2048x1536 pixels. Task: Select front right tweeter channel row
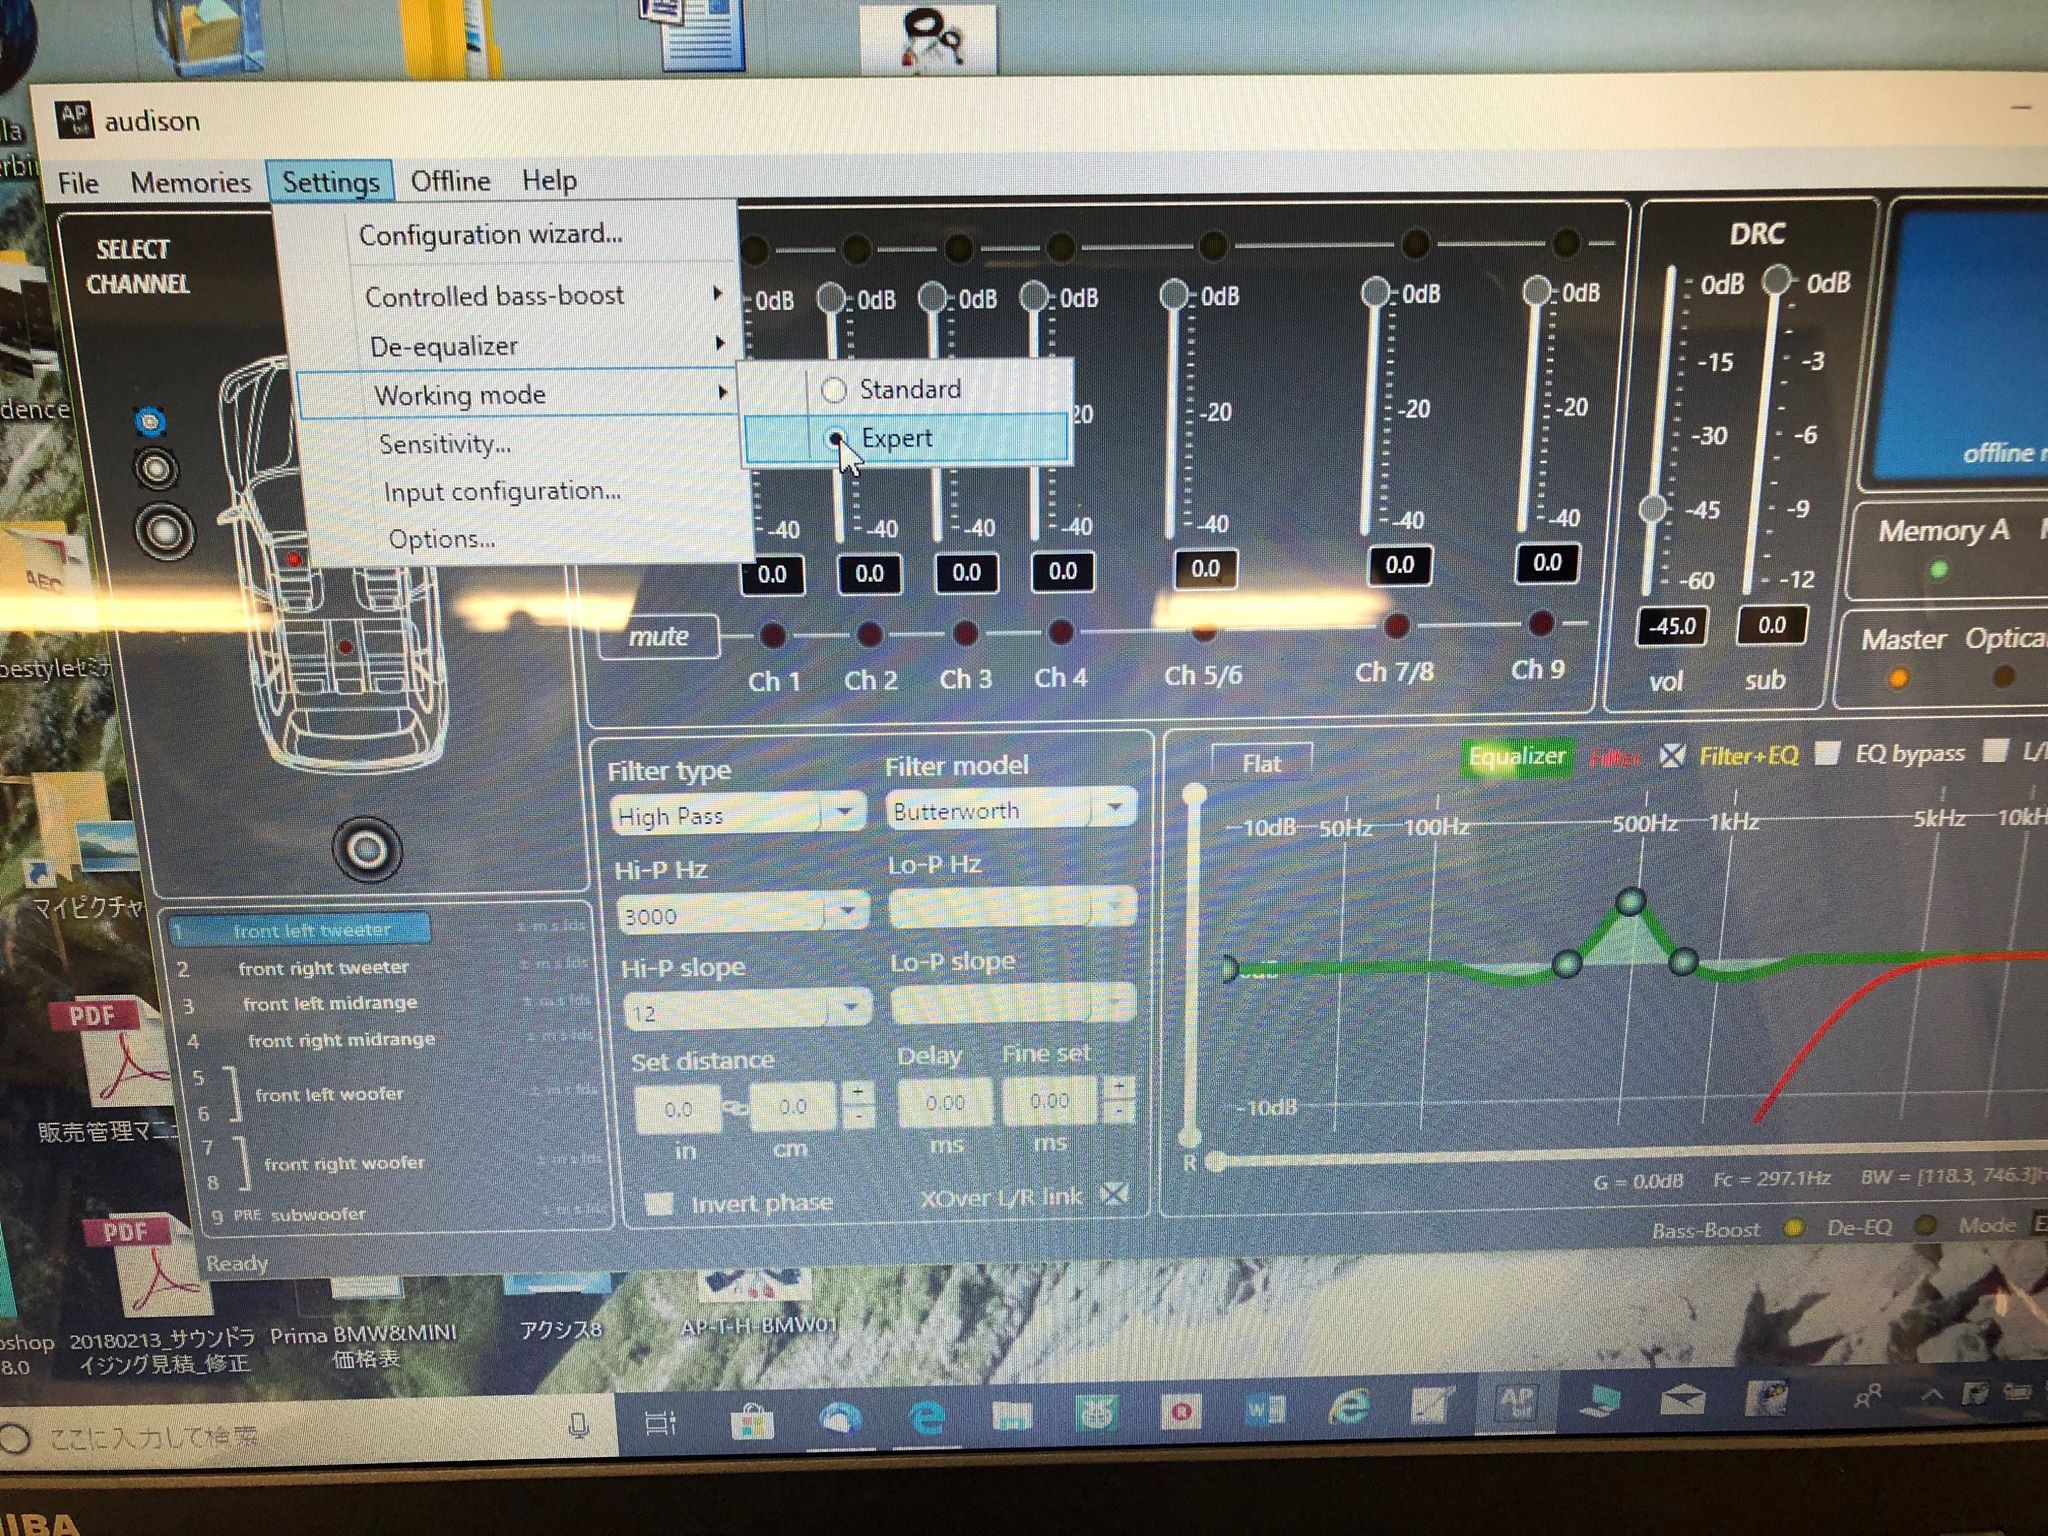coord(323,967)
